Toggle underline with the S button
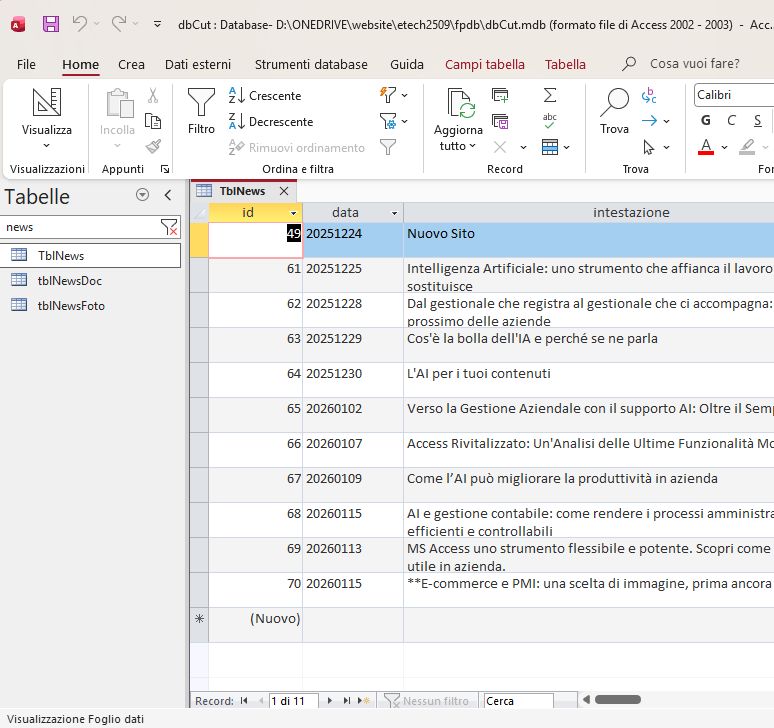 click(758, 120)
